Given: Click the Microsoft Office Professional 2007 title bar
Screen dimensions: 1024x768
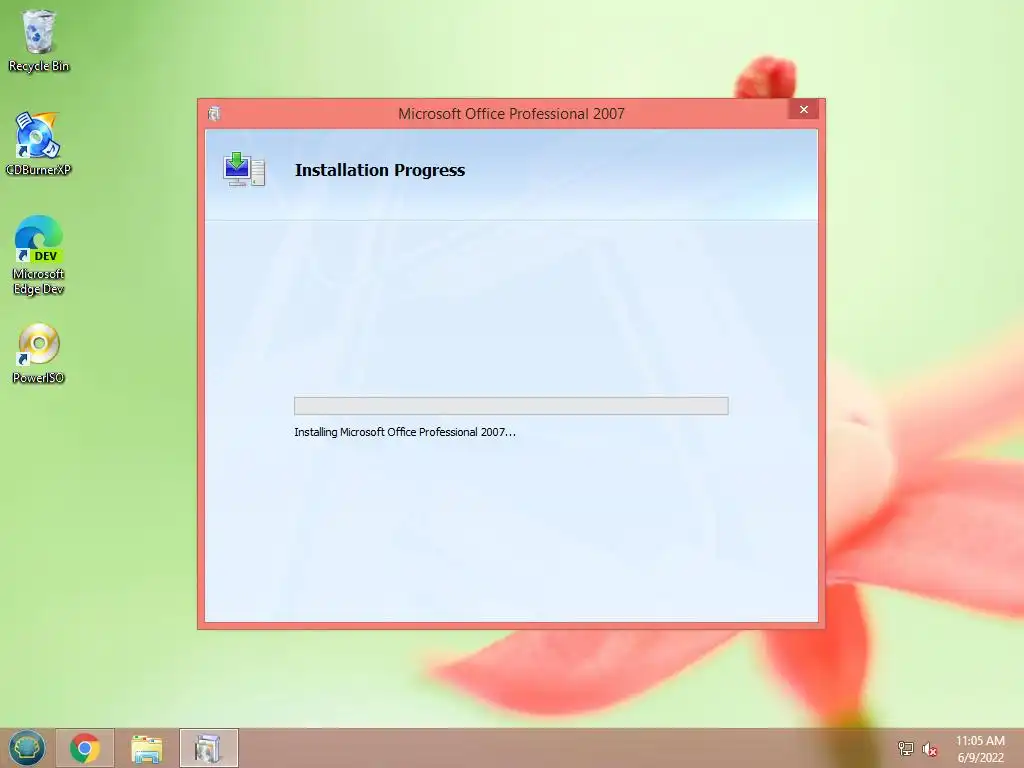Looking at the screenshot, I should [511, 114].
